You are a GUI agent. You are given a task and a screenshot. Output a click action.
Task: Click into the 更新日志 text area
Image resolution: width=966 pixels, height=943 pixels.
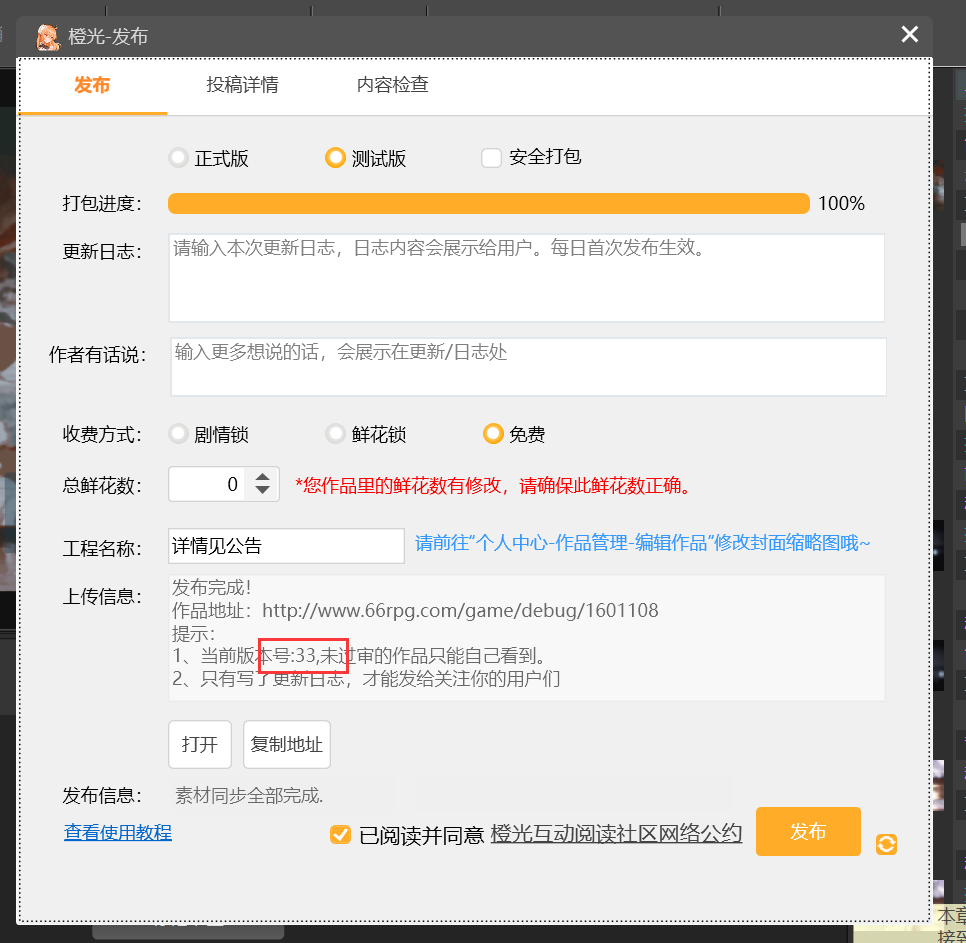(526, 278)
